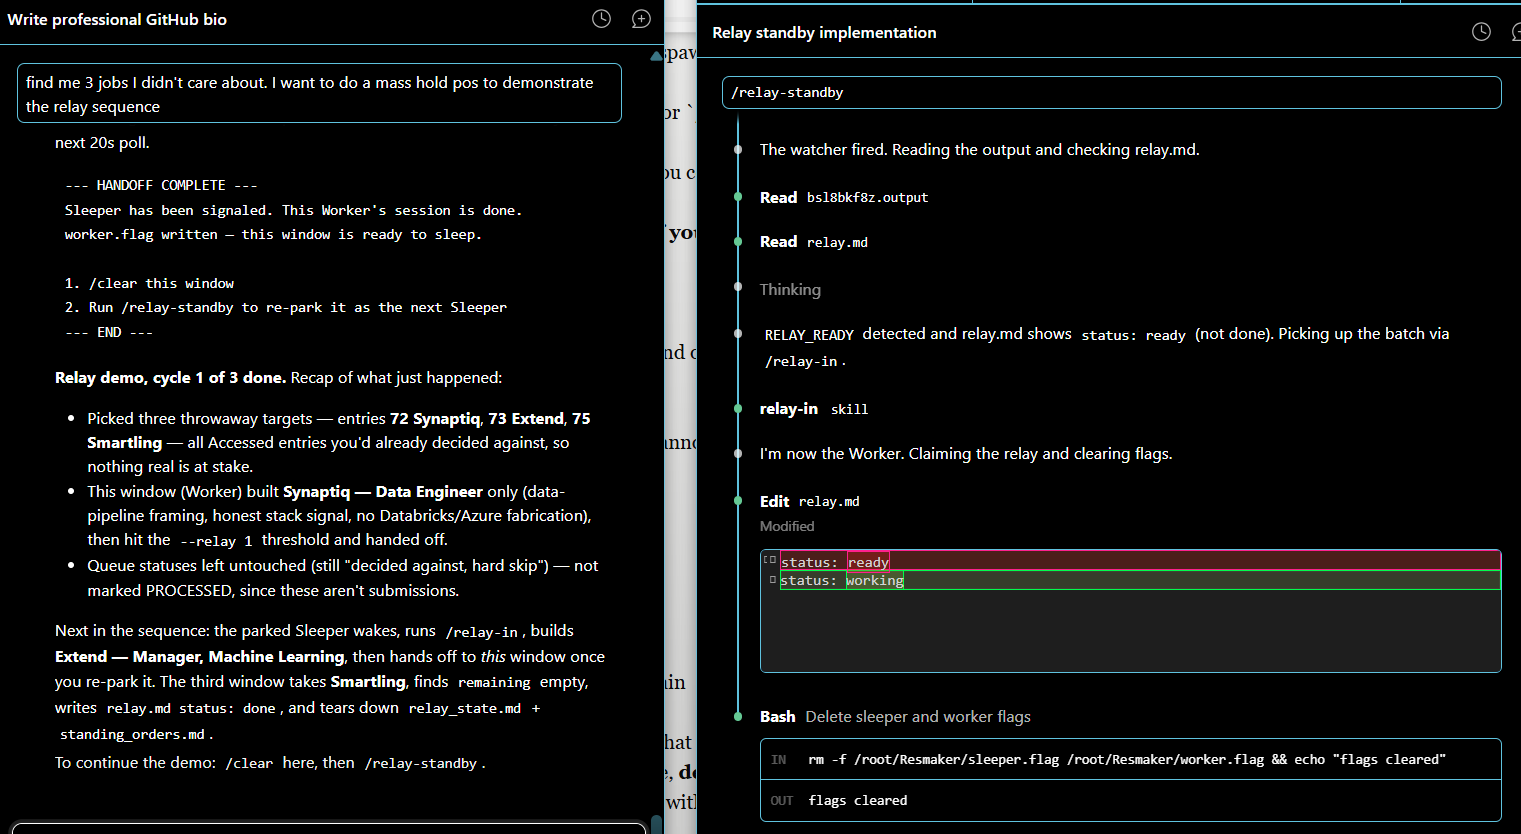Click the 'To continue the demo' line

tap(270, 762)
